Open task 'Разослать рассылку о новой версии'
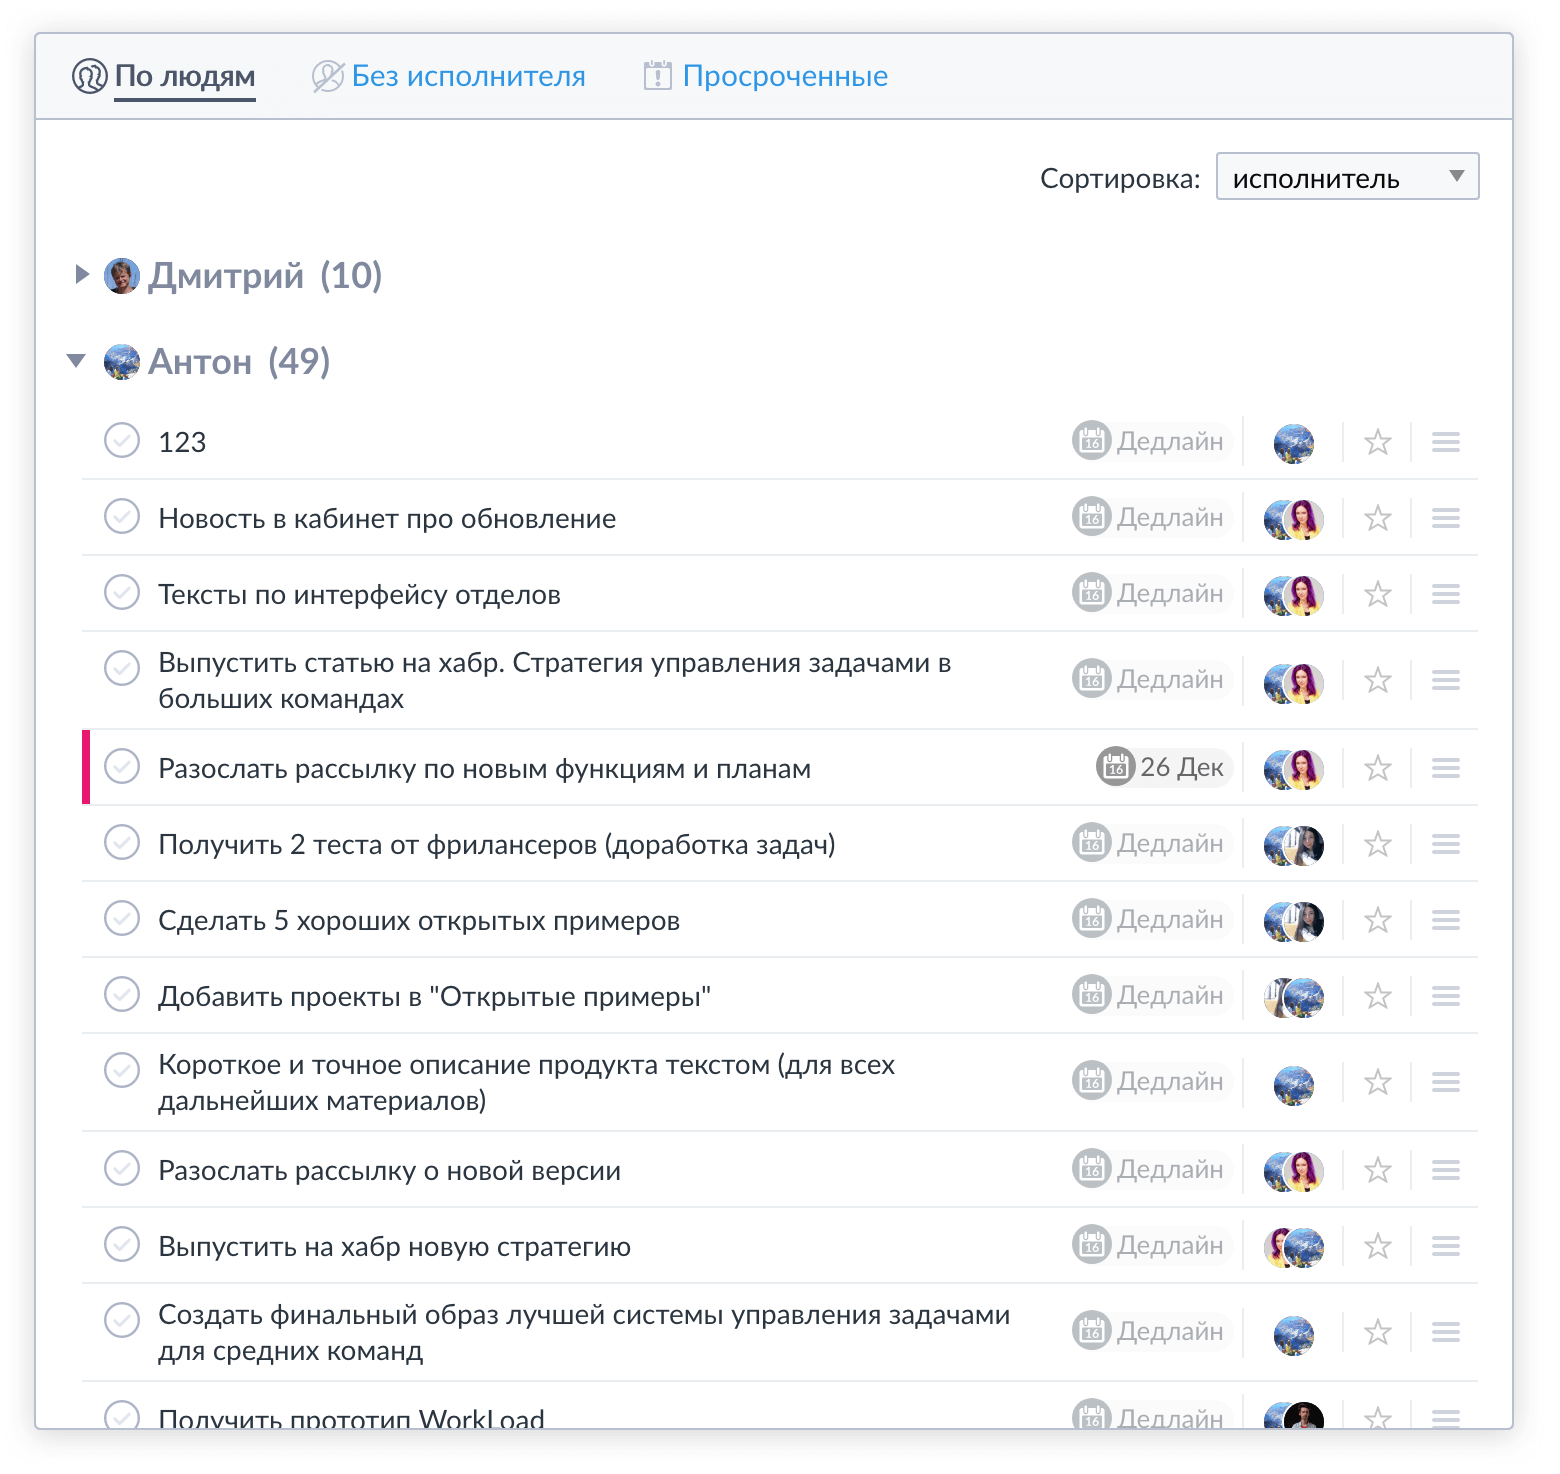Viewport: 1560px width, 1474px height. click(x=389, y=1170)
